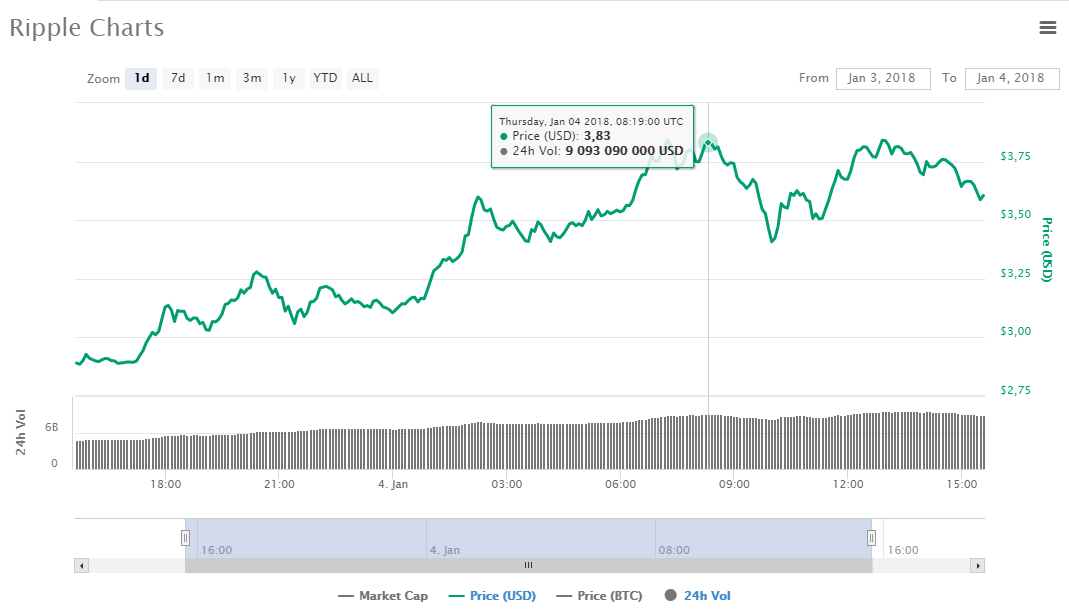Select the 1m zoom range

click(x=215, y=78)
